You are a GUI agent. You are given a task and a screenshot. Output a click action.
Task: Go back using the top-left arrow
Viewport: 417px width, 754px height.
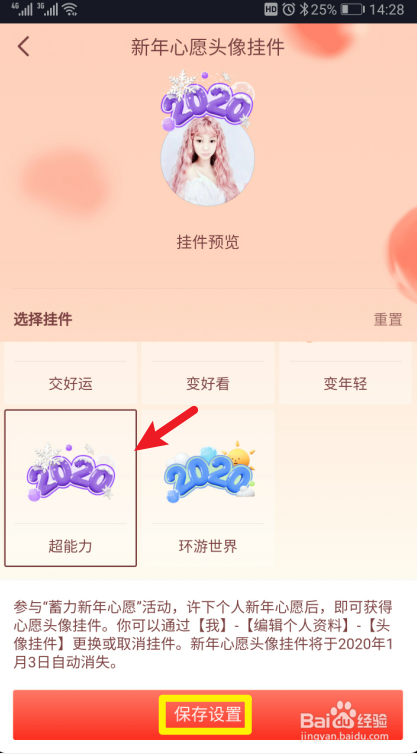(x=24, y=47)
